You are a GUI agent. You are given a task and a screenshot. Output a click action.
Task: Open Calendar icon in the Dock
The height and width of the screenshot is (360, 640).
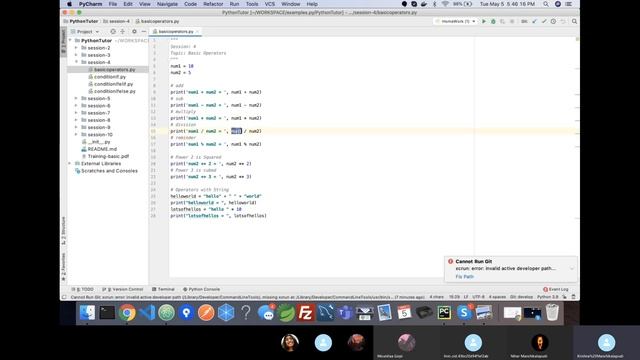[404, 313]
